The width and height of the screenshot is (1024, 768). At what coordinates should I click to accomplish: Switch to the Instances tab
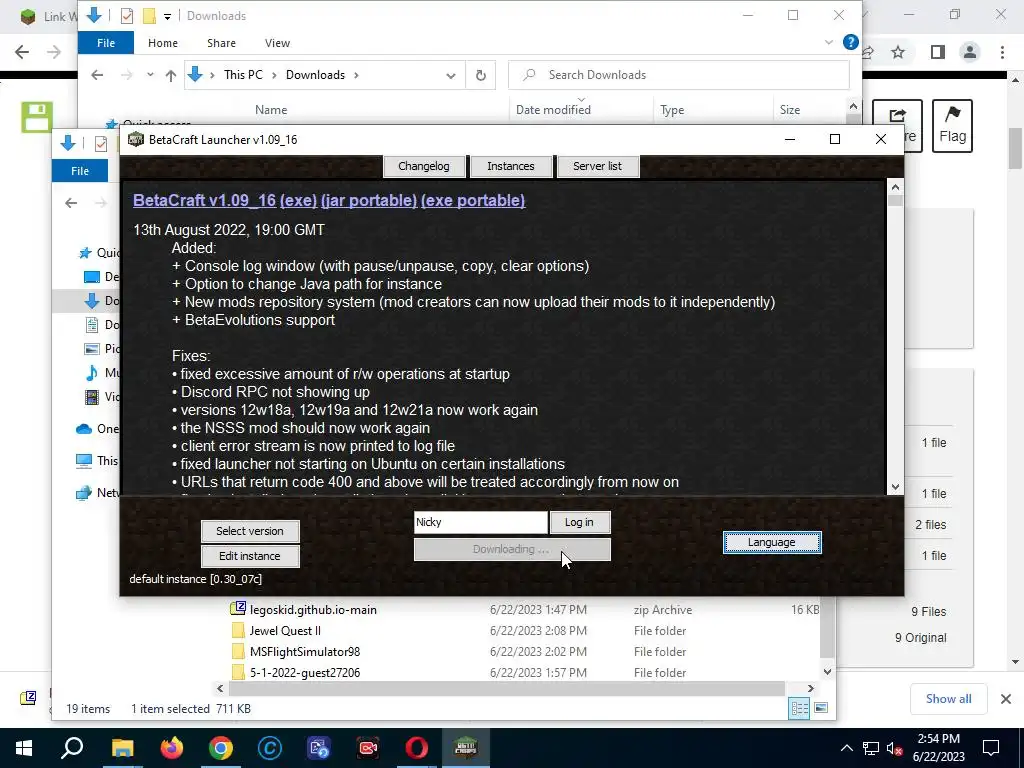(511, 166)
